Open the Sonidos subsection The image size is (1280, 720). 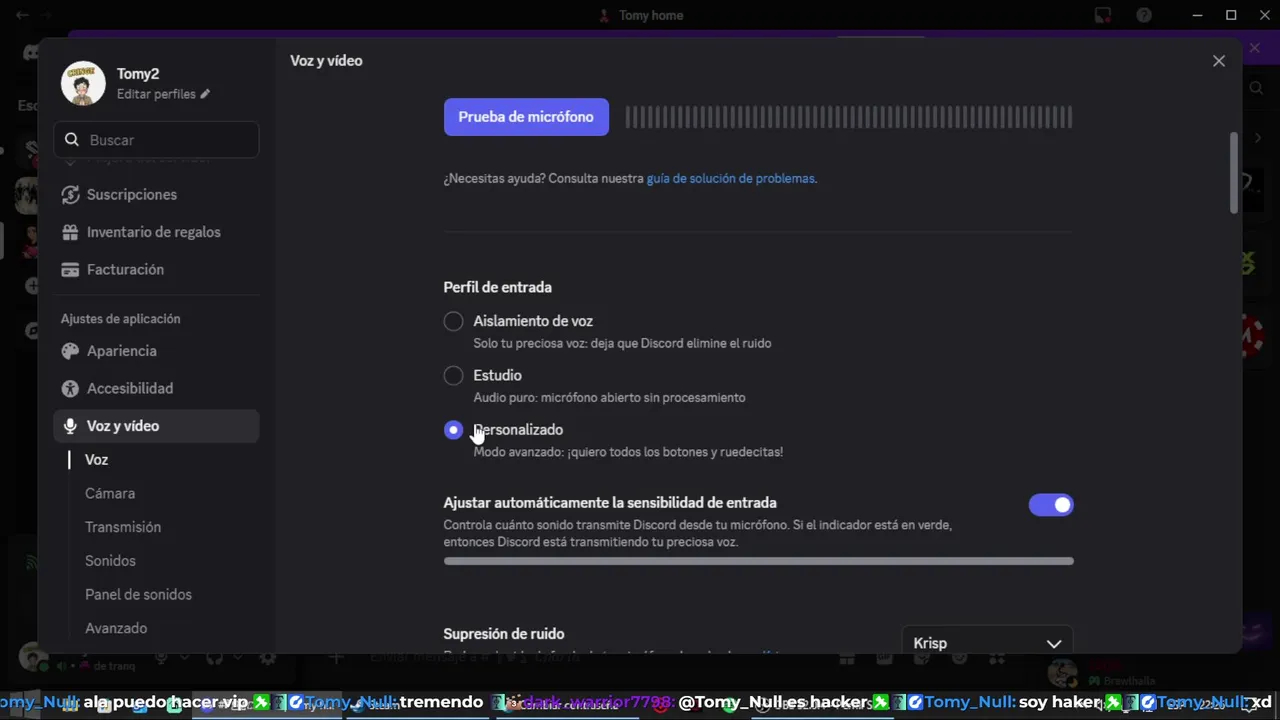click(x=110, y=561)
